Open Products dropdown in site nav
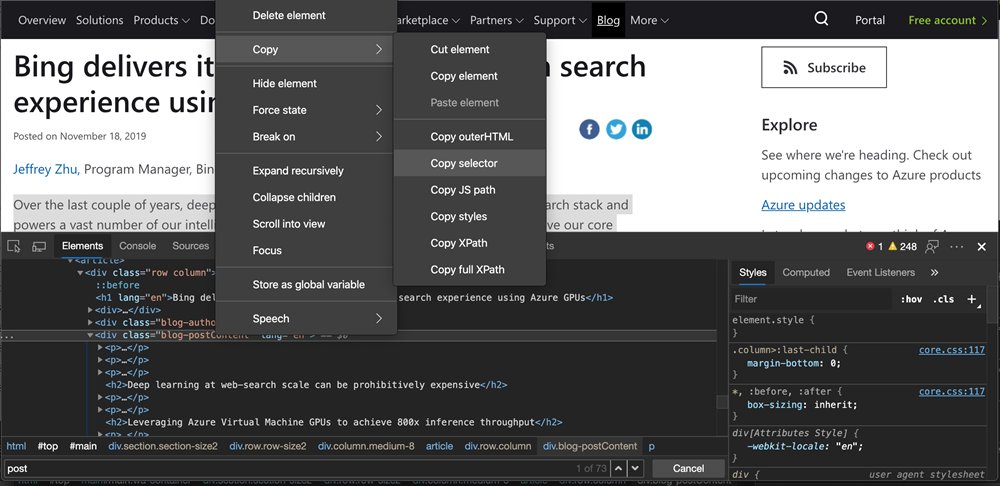1000x486 pixels. [161, 20]
